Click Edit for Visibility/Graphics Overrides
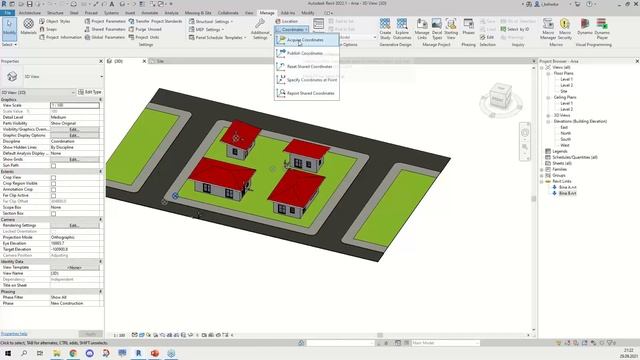 [x=74, y=129]
